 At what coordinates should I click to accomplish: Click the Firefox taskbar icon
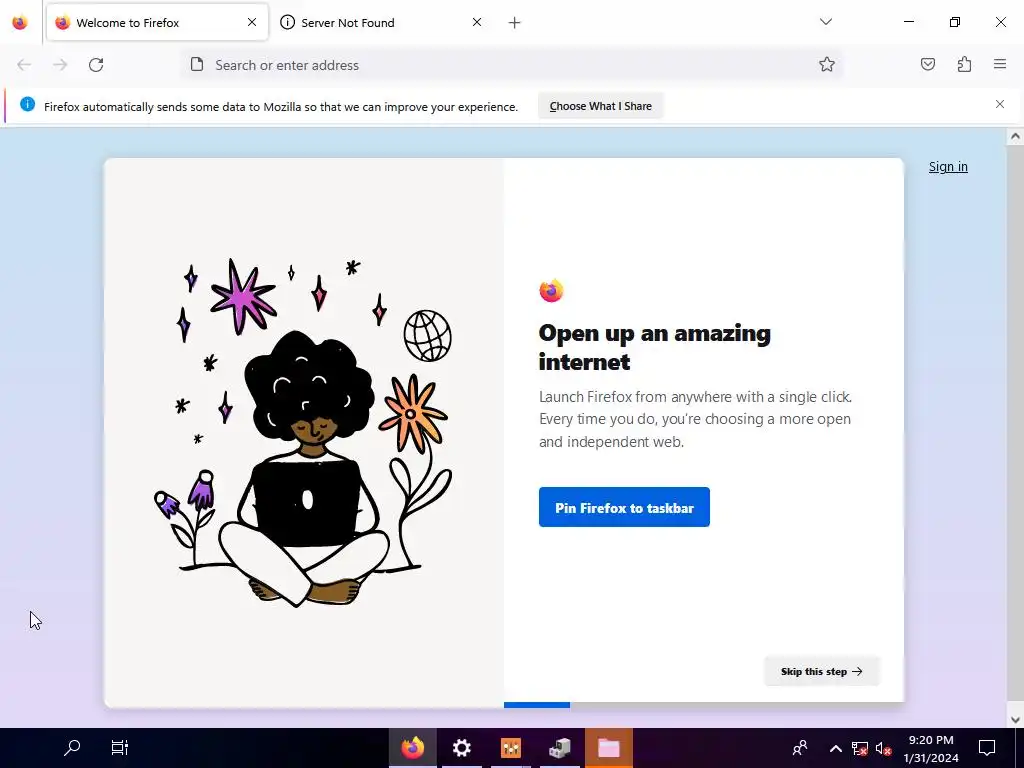[412, 747]
